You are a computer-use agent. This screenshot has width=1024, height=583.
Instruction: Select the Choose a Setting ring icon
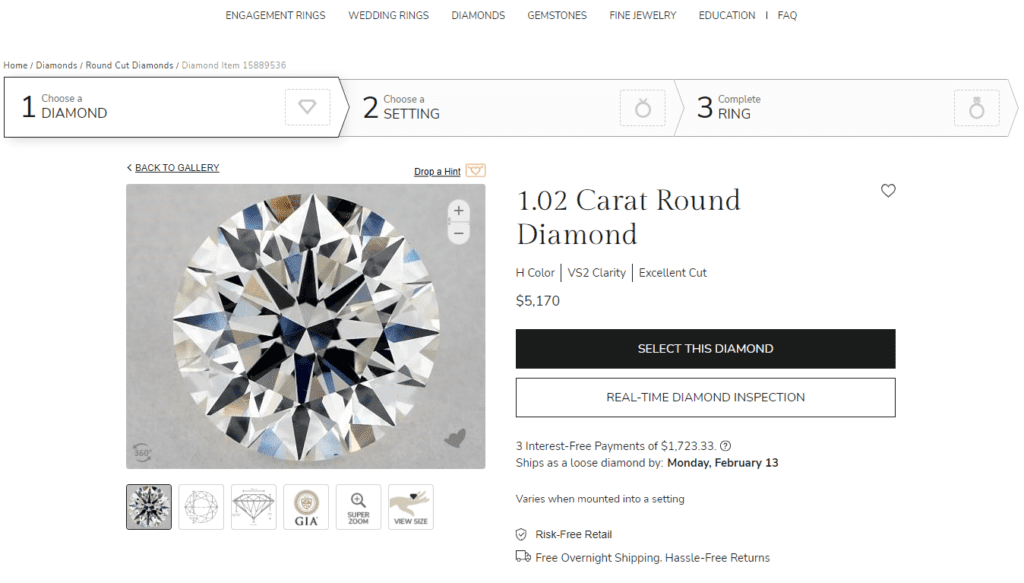[x=643, y=108]
